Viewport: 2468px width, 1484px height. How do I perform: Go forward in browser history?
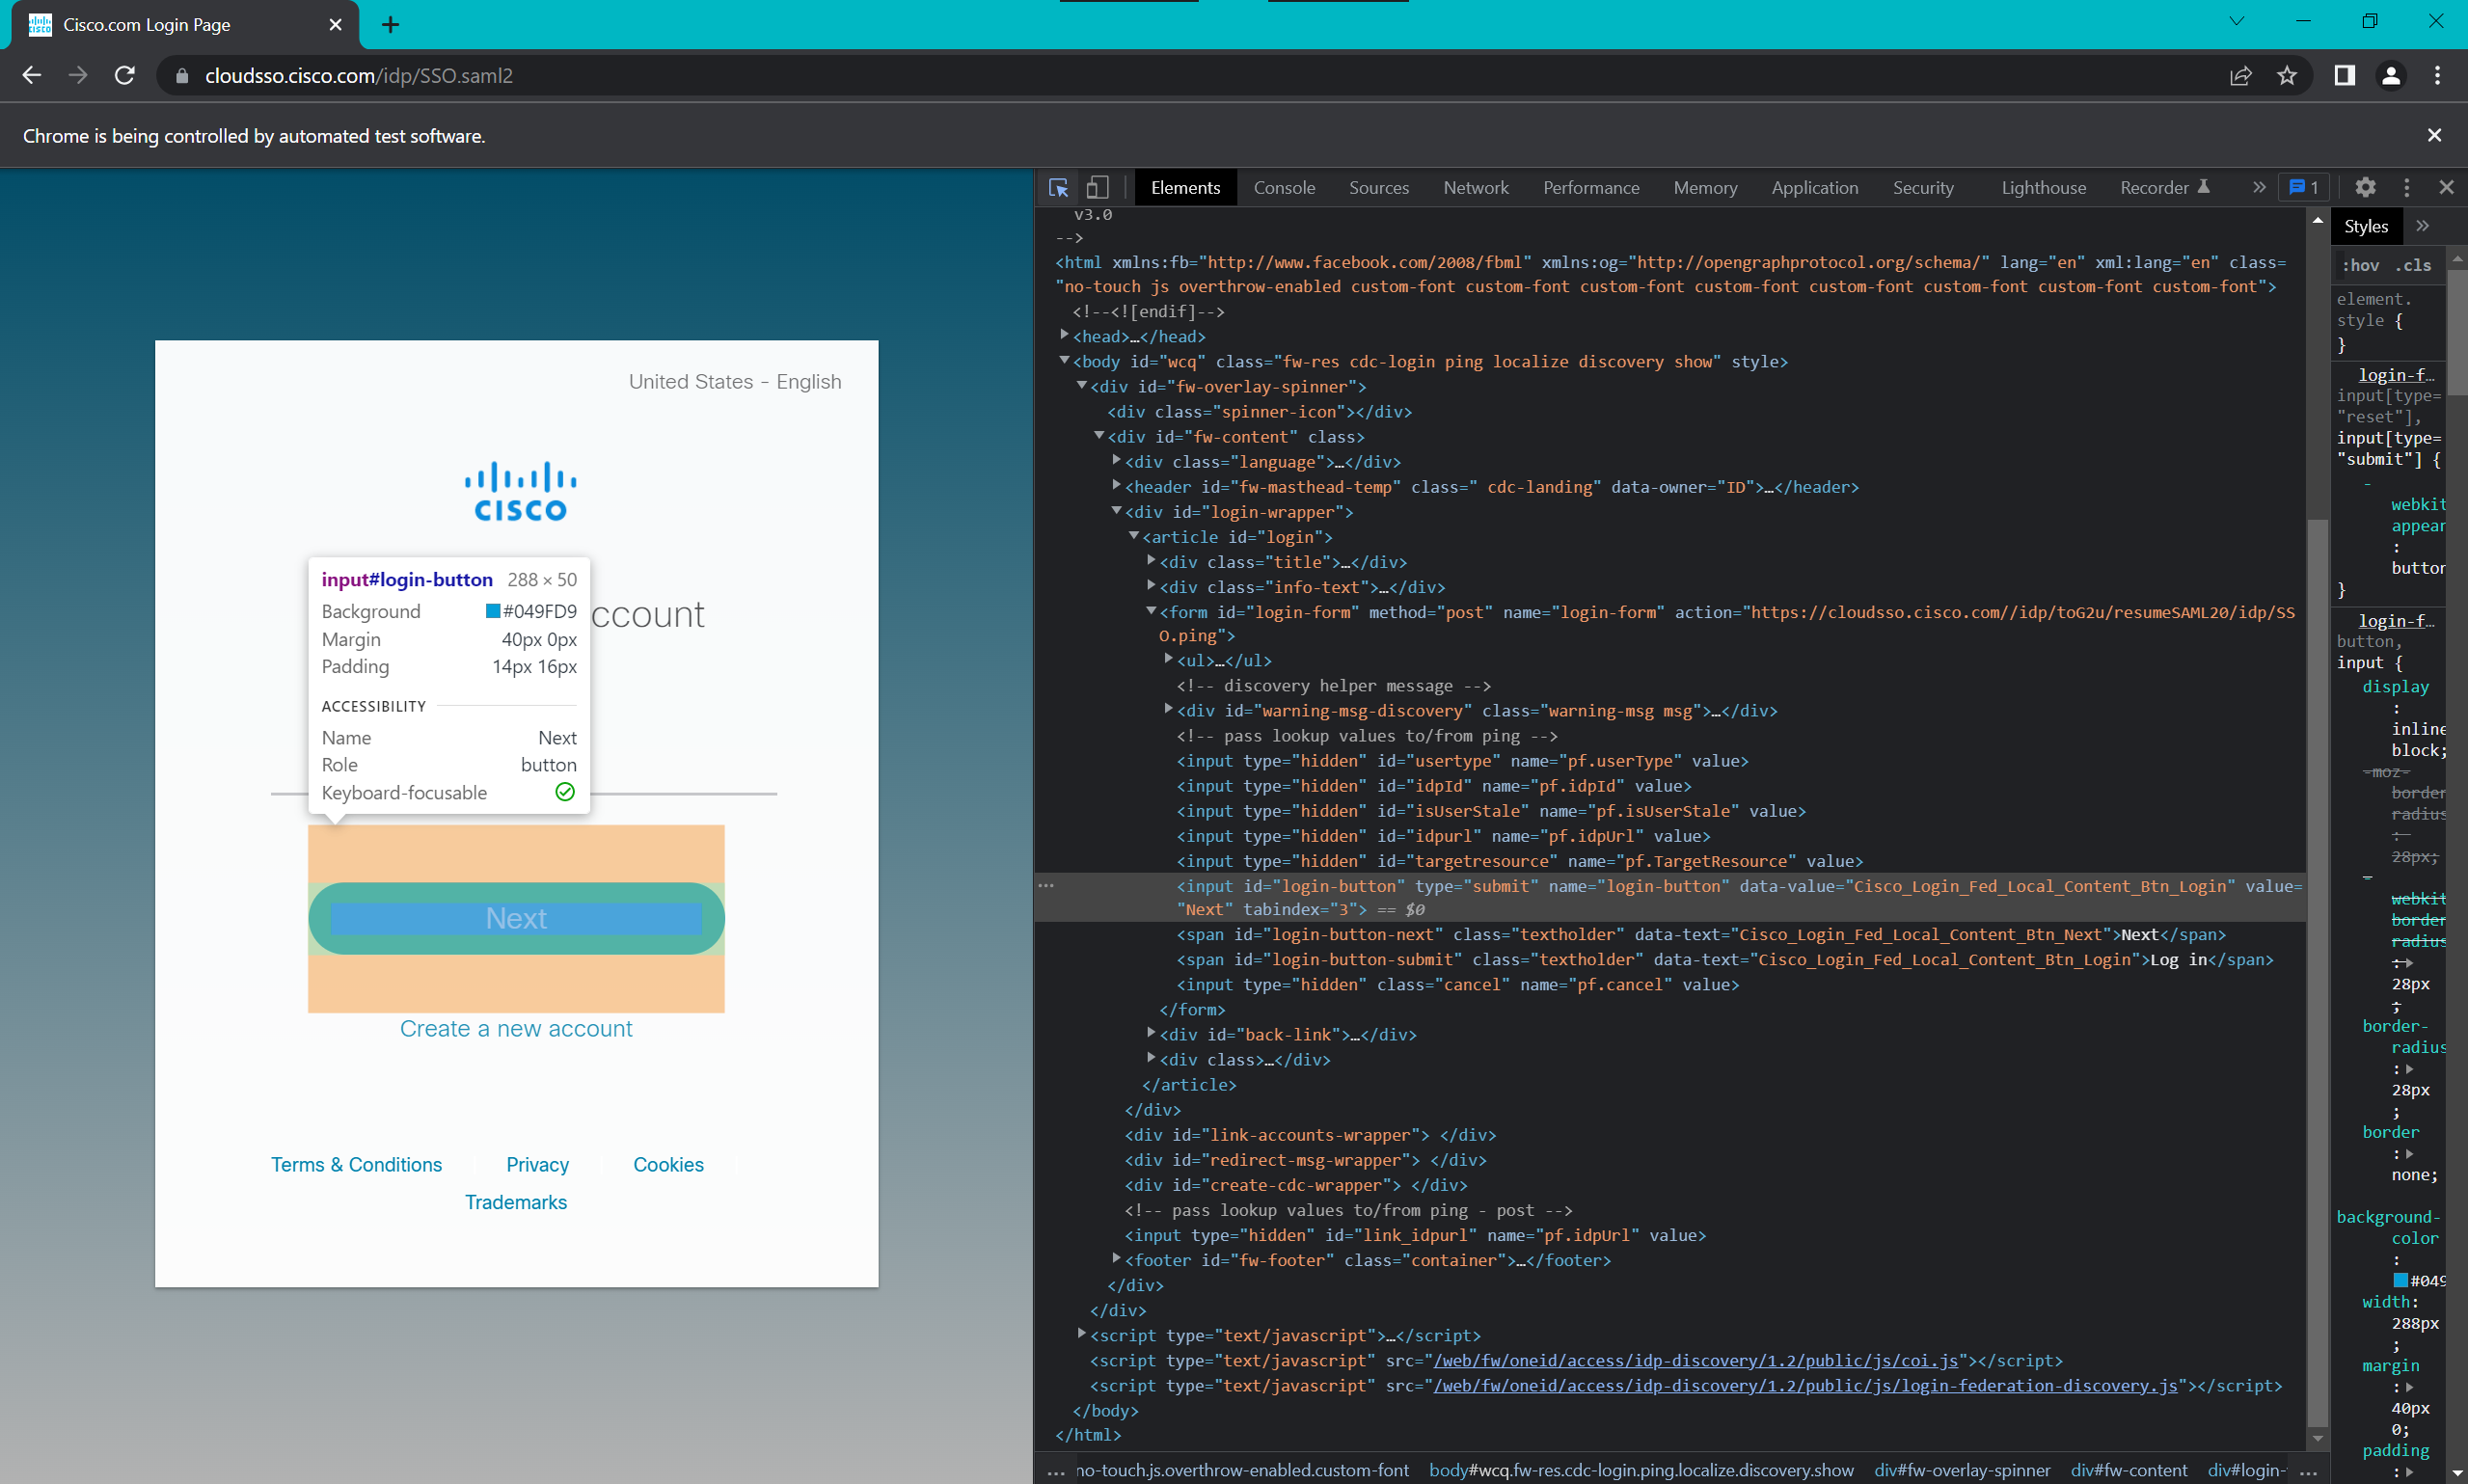pyautogui.click(x=78, y=75)
